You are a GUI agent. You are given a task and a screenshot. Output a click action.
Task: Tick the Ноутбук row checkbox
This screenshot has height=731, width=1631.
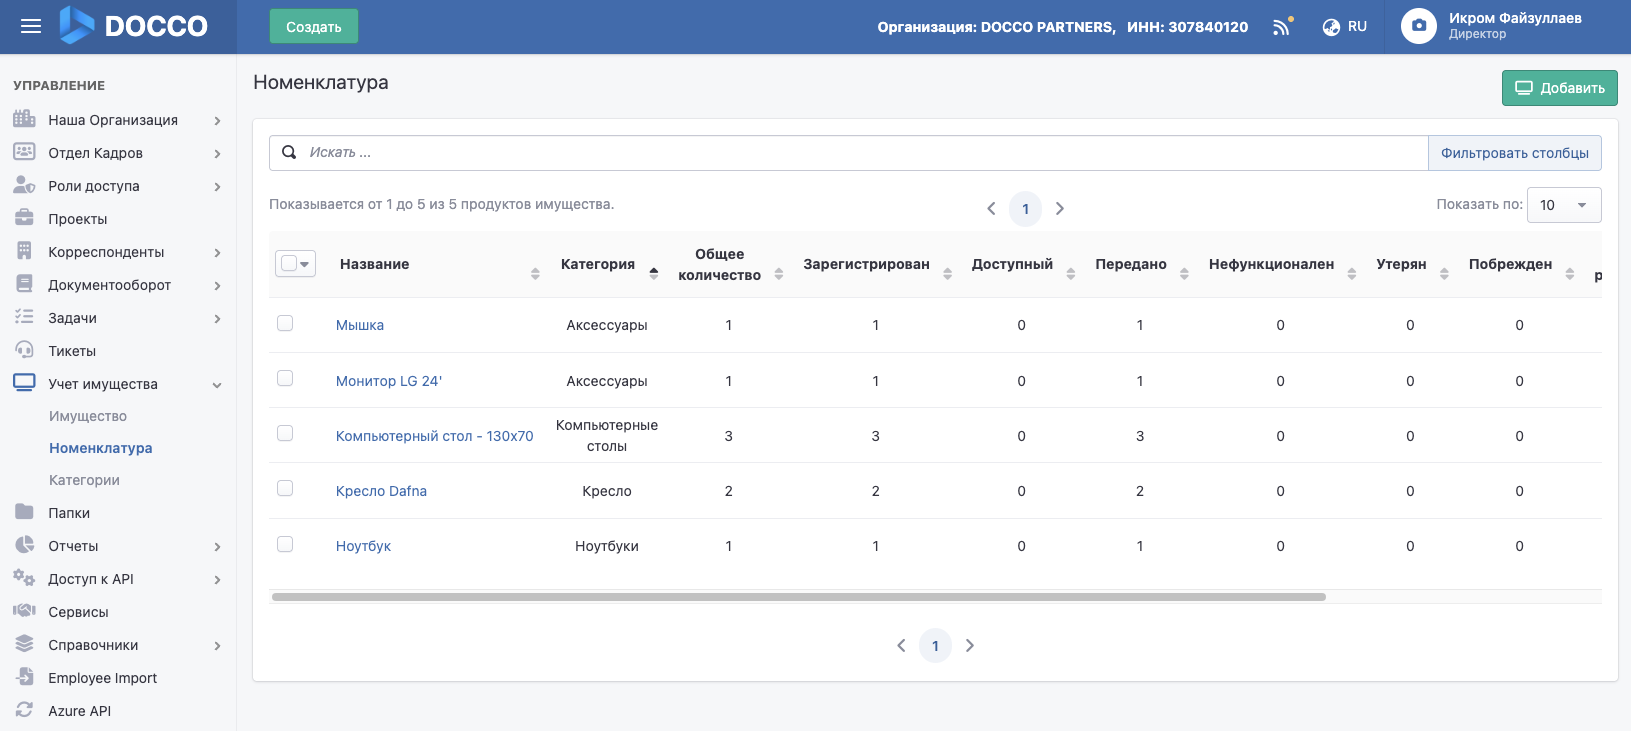point(285,544)
